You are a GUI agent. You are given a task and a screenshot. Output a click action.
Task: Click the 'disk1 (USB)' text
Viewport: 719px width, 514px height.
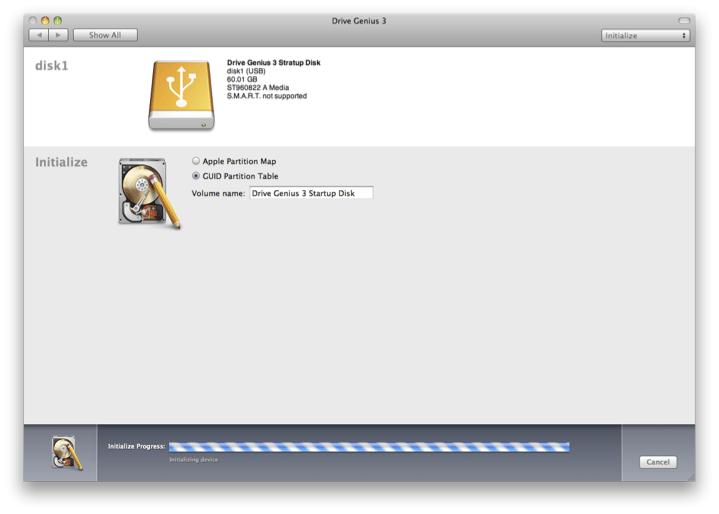[246, 71]
